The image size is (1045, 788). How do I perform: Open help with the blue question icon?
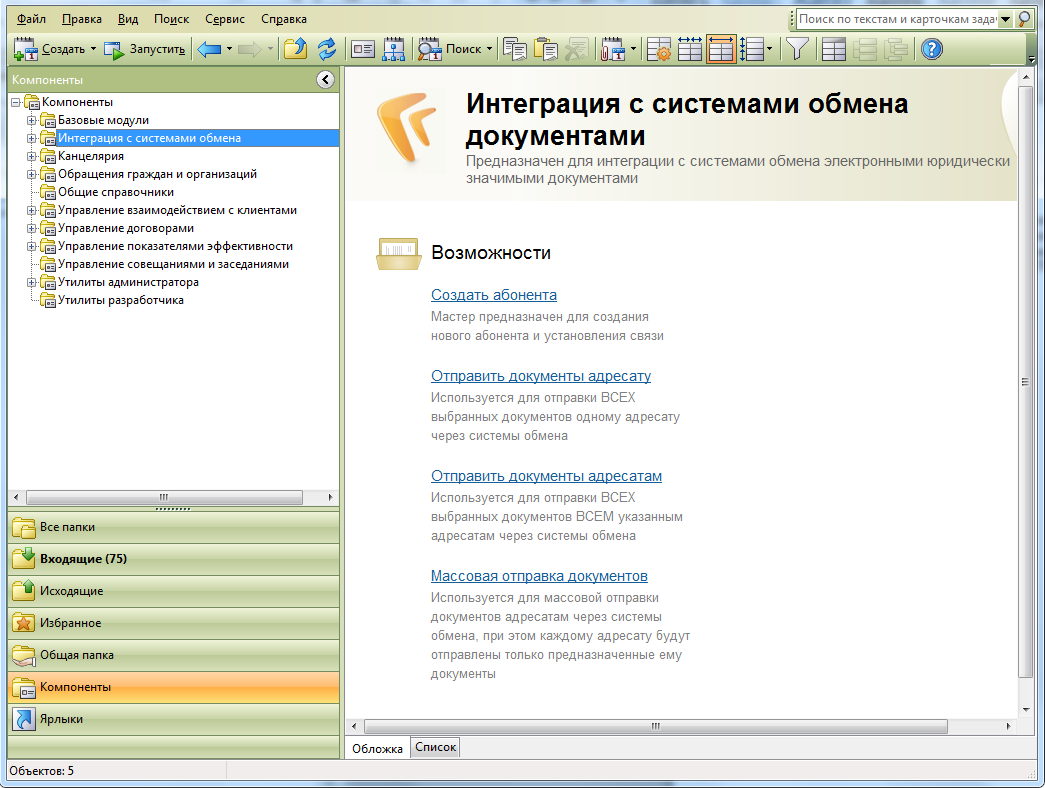932,49
